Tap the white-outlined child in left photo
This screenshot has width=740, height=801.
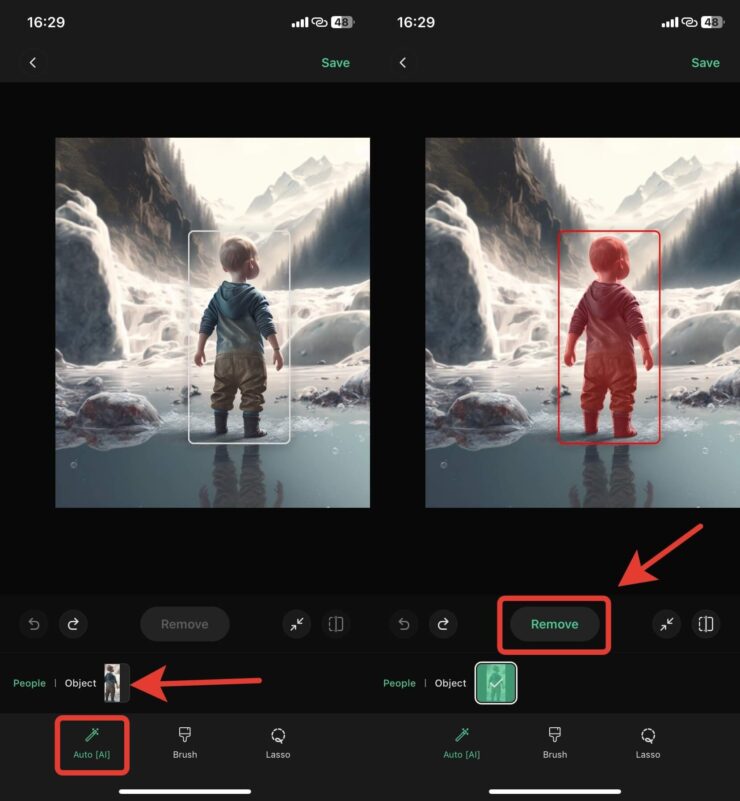239,337
